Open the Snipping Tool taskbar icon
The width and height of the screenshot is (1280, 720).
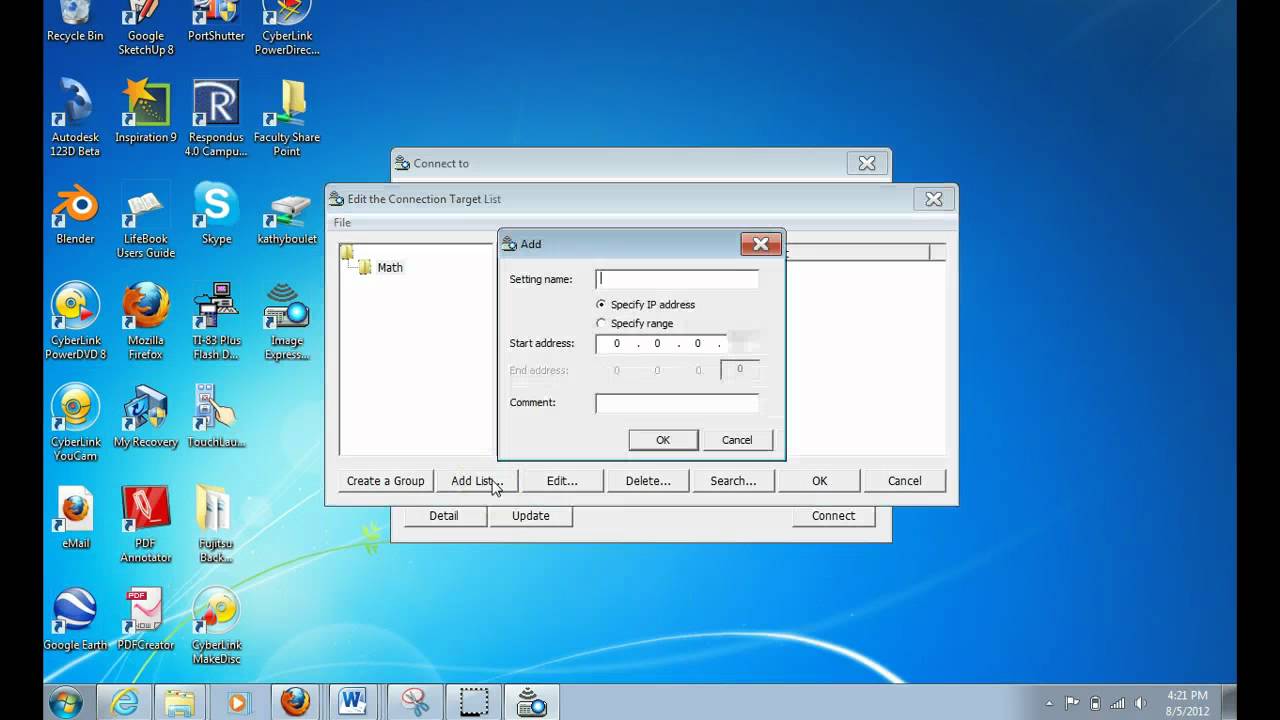coord(415,703)
